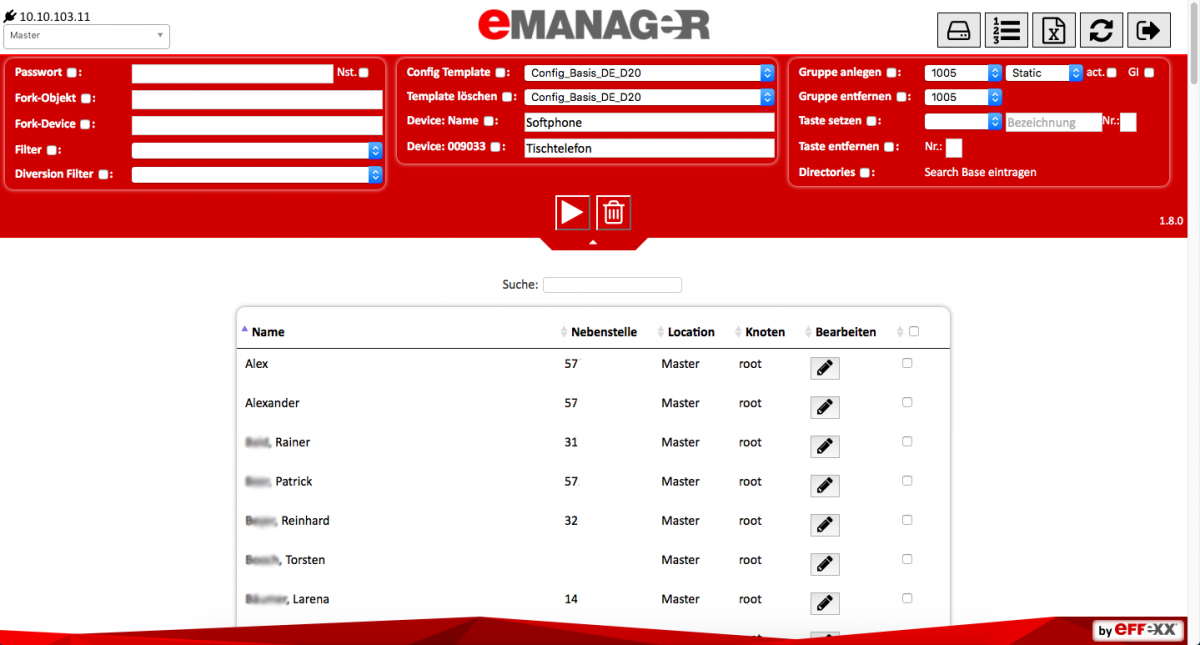Click the plug connection icon beside IP address

pos(10,18)
